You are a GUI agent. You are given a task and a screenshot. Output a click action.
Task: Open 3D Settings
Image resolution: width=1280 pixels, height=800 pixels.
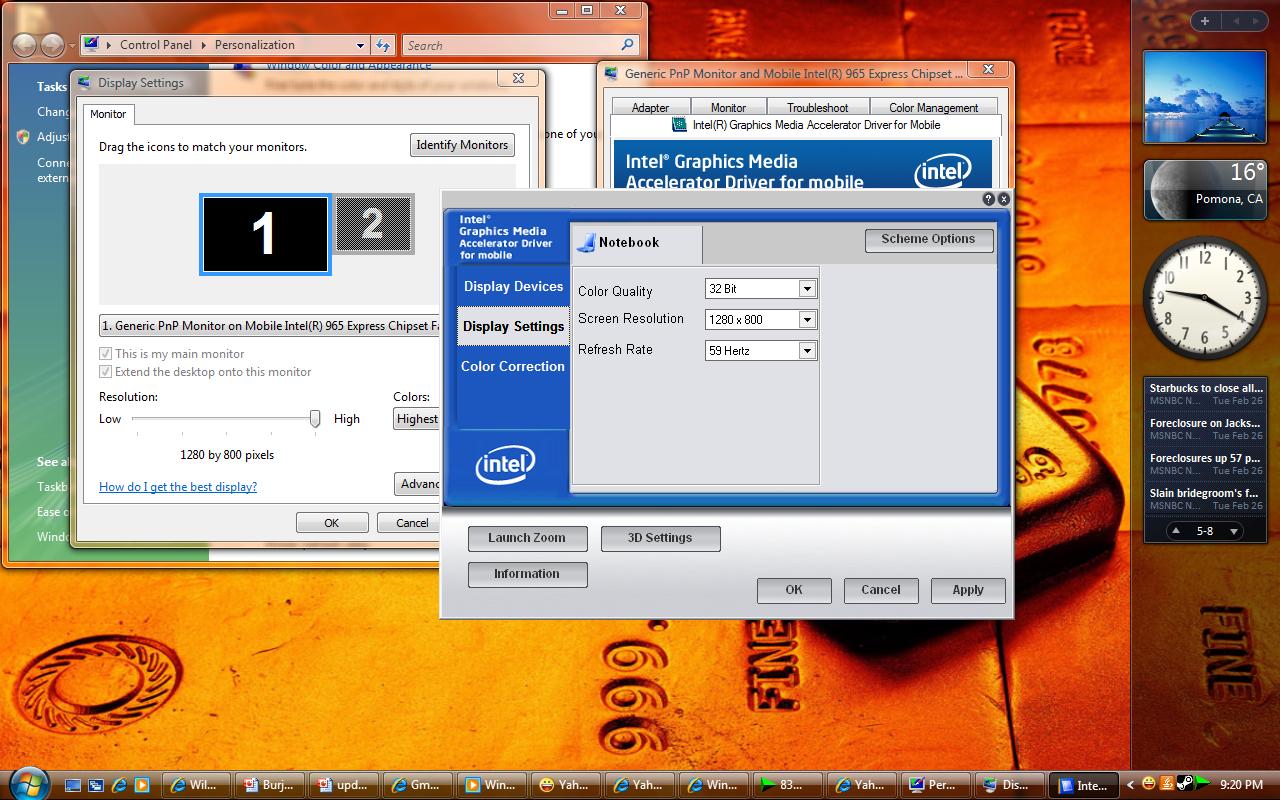(x=660, y=538)
